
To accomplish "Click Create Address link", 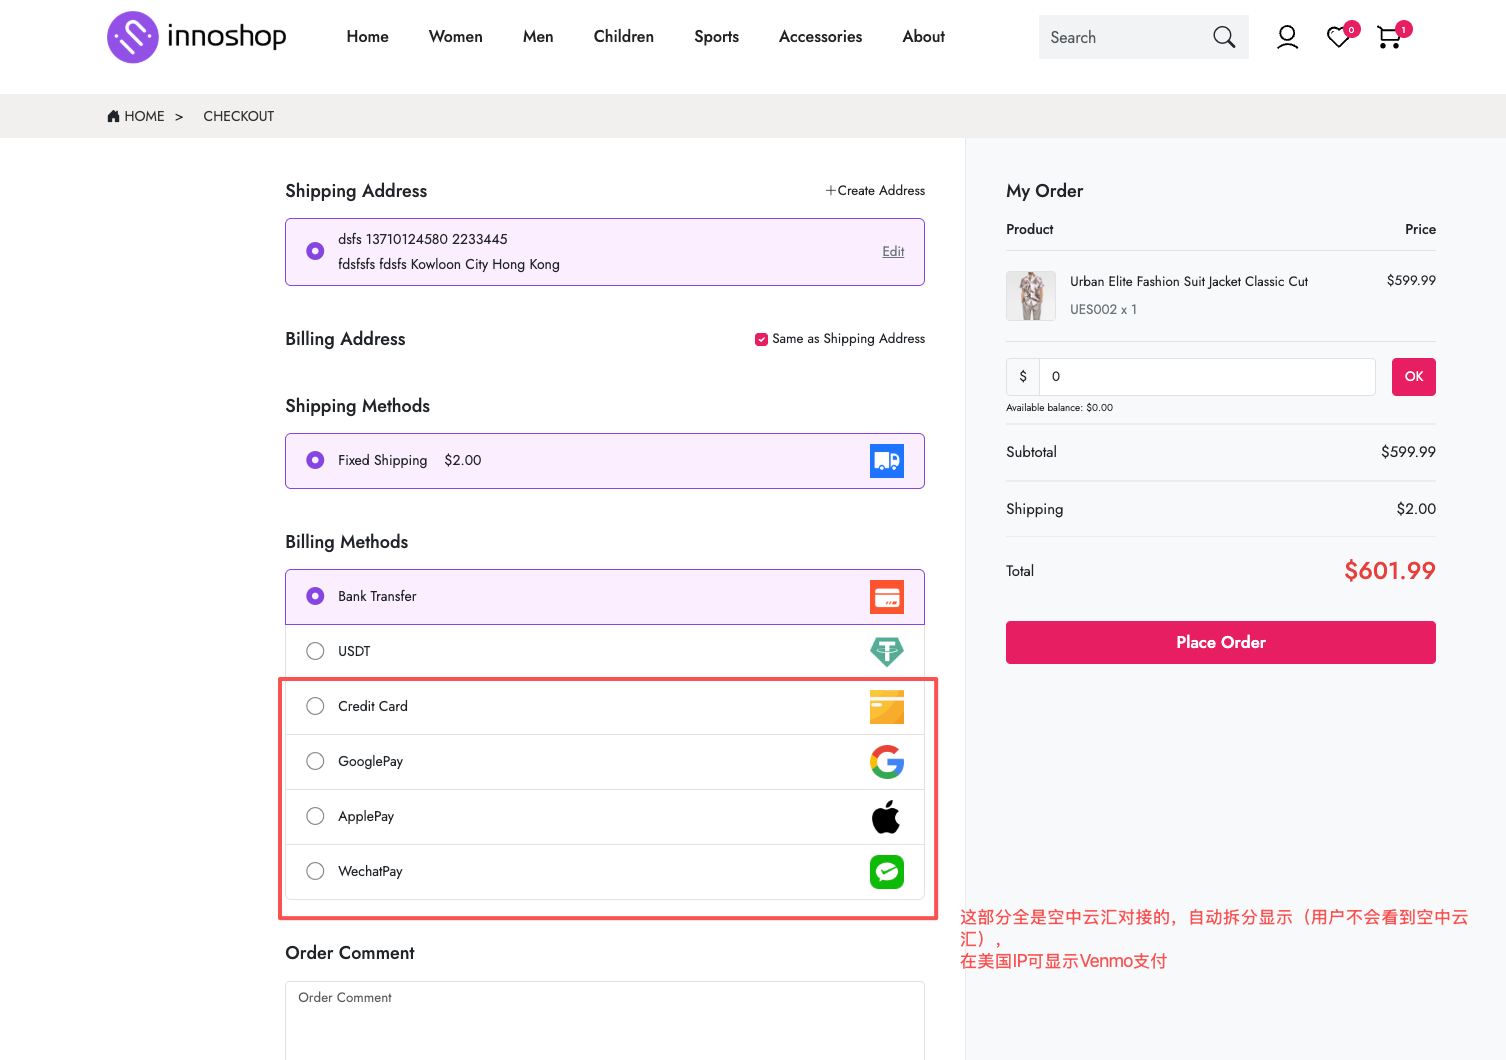I will tap(875, 191).
